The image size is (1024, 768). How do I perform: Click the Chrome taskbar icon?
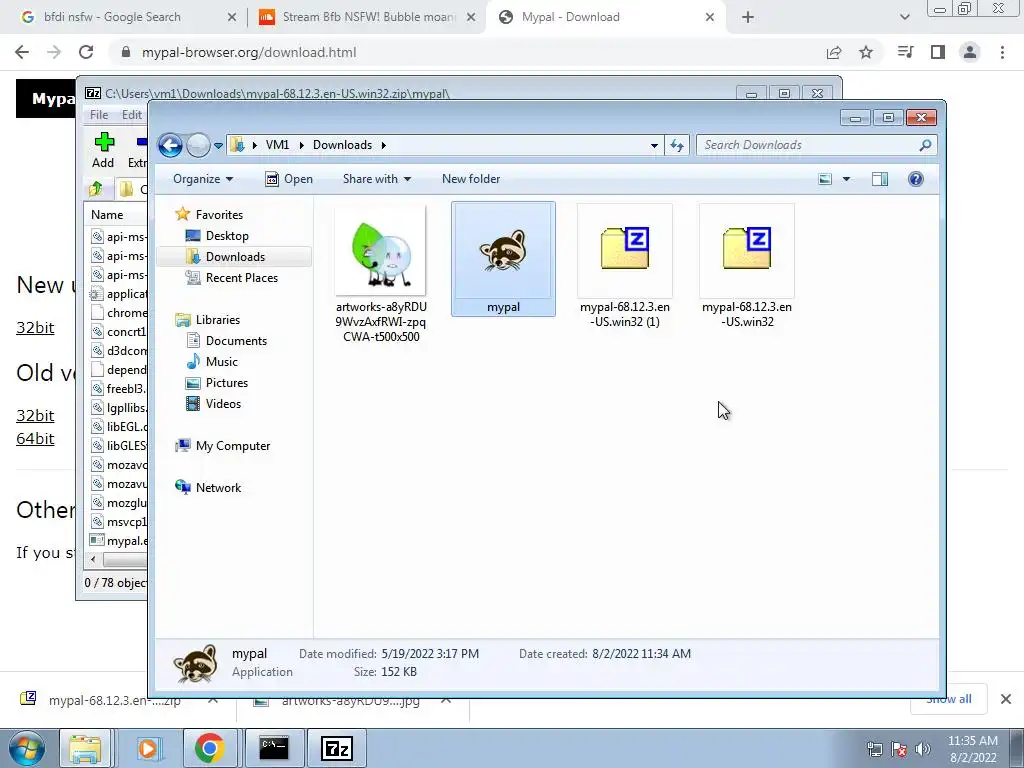click(209, 748)
